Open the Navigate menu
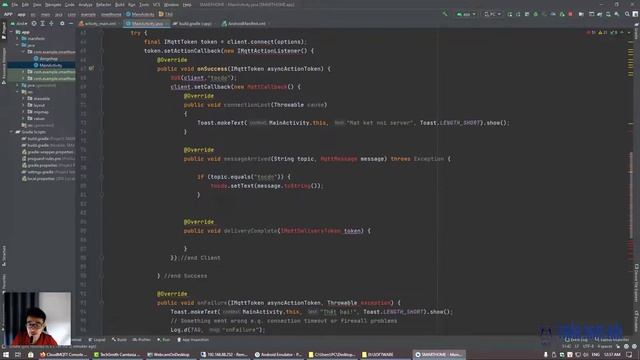This screenshot has width=640, height=360. tap(53, 4)
